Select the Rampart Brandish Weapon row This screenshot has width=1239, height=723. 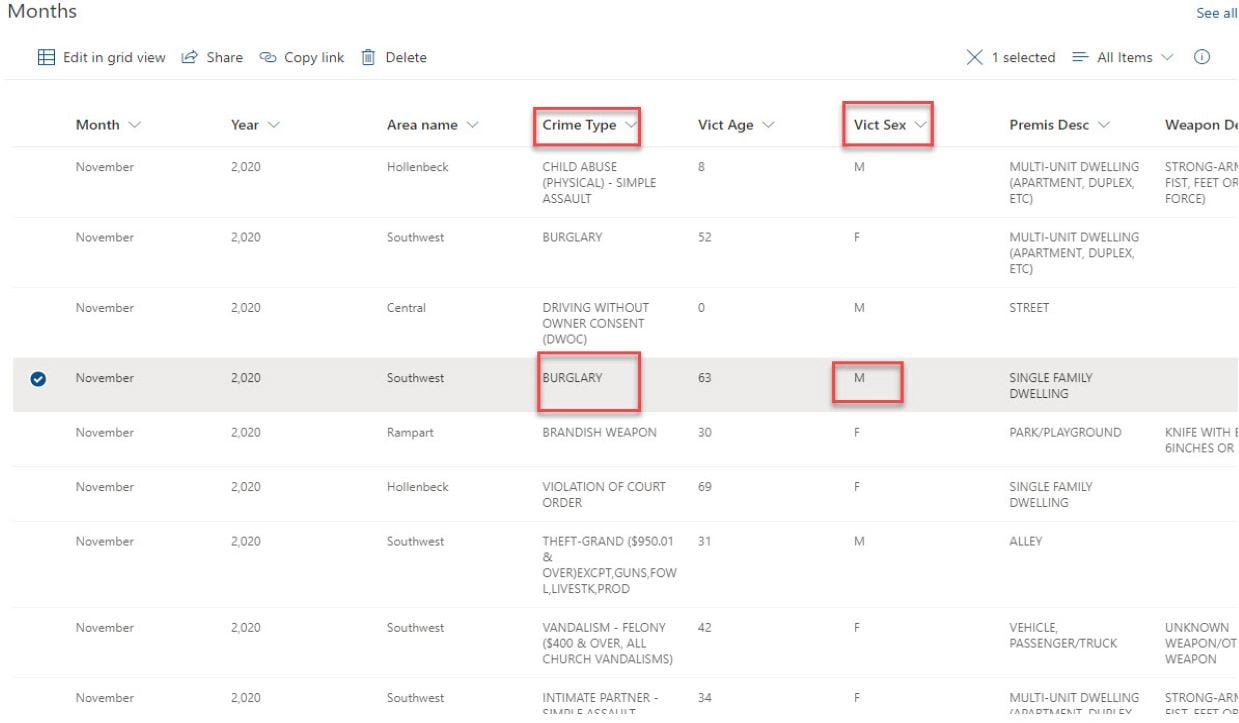click(x=38, y=433)
